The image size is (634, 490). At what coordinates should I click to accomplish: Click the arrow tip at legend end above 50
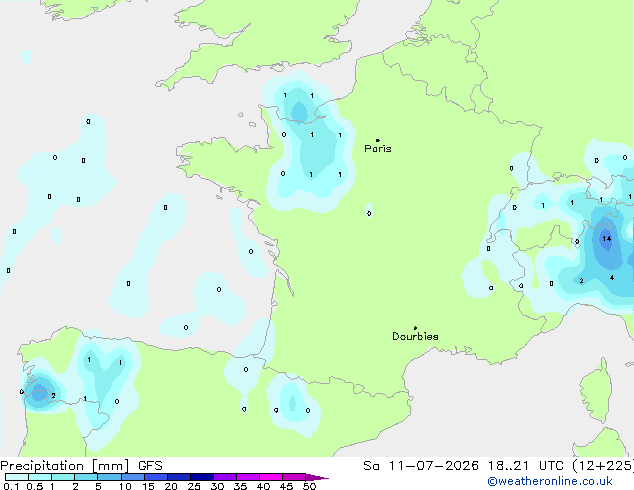(317, 477)
